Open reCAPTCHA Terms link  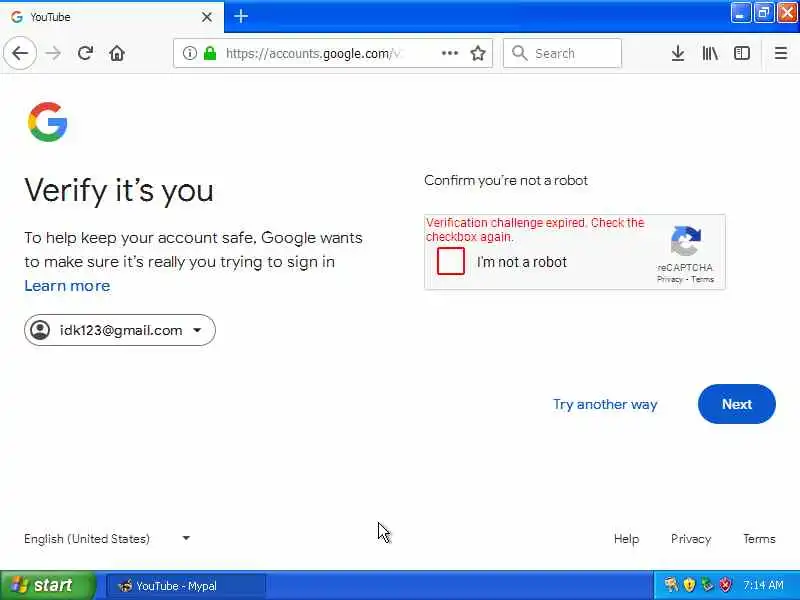(703, 280)
